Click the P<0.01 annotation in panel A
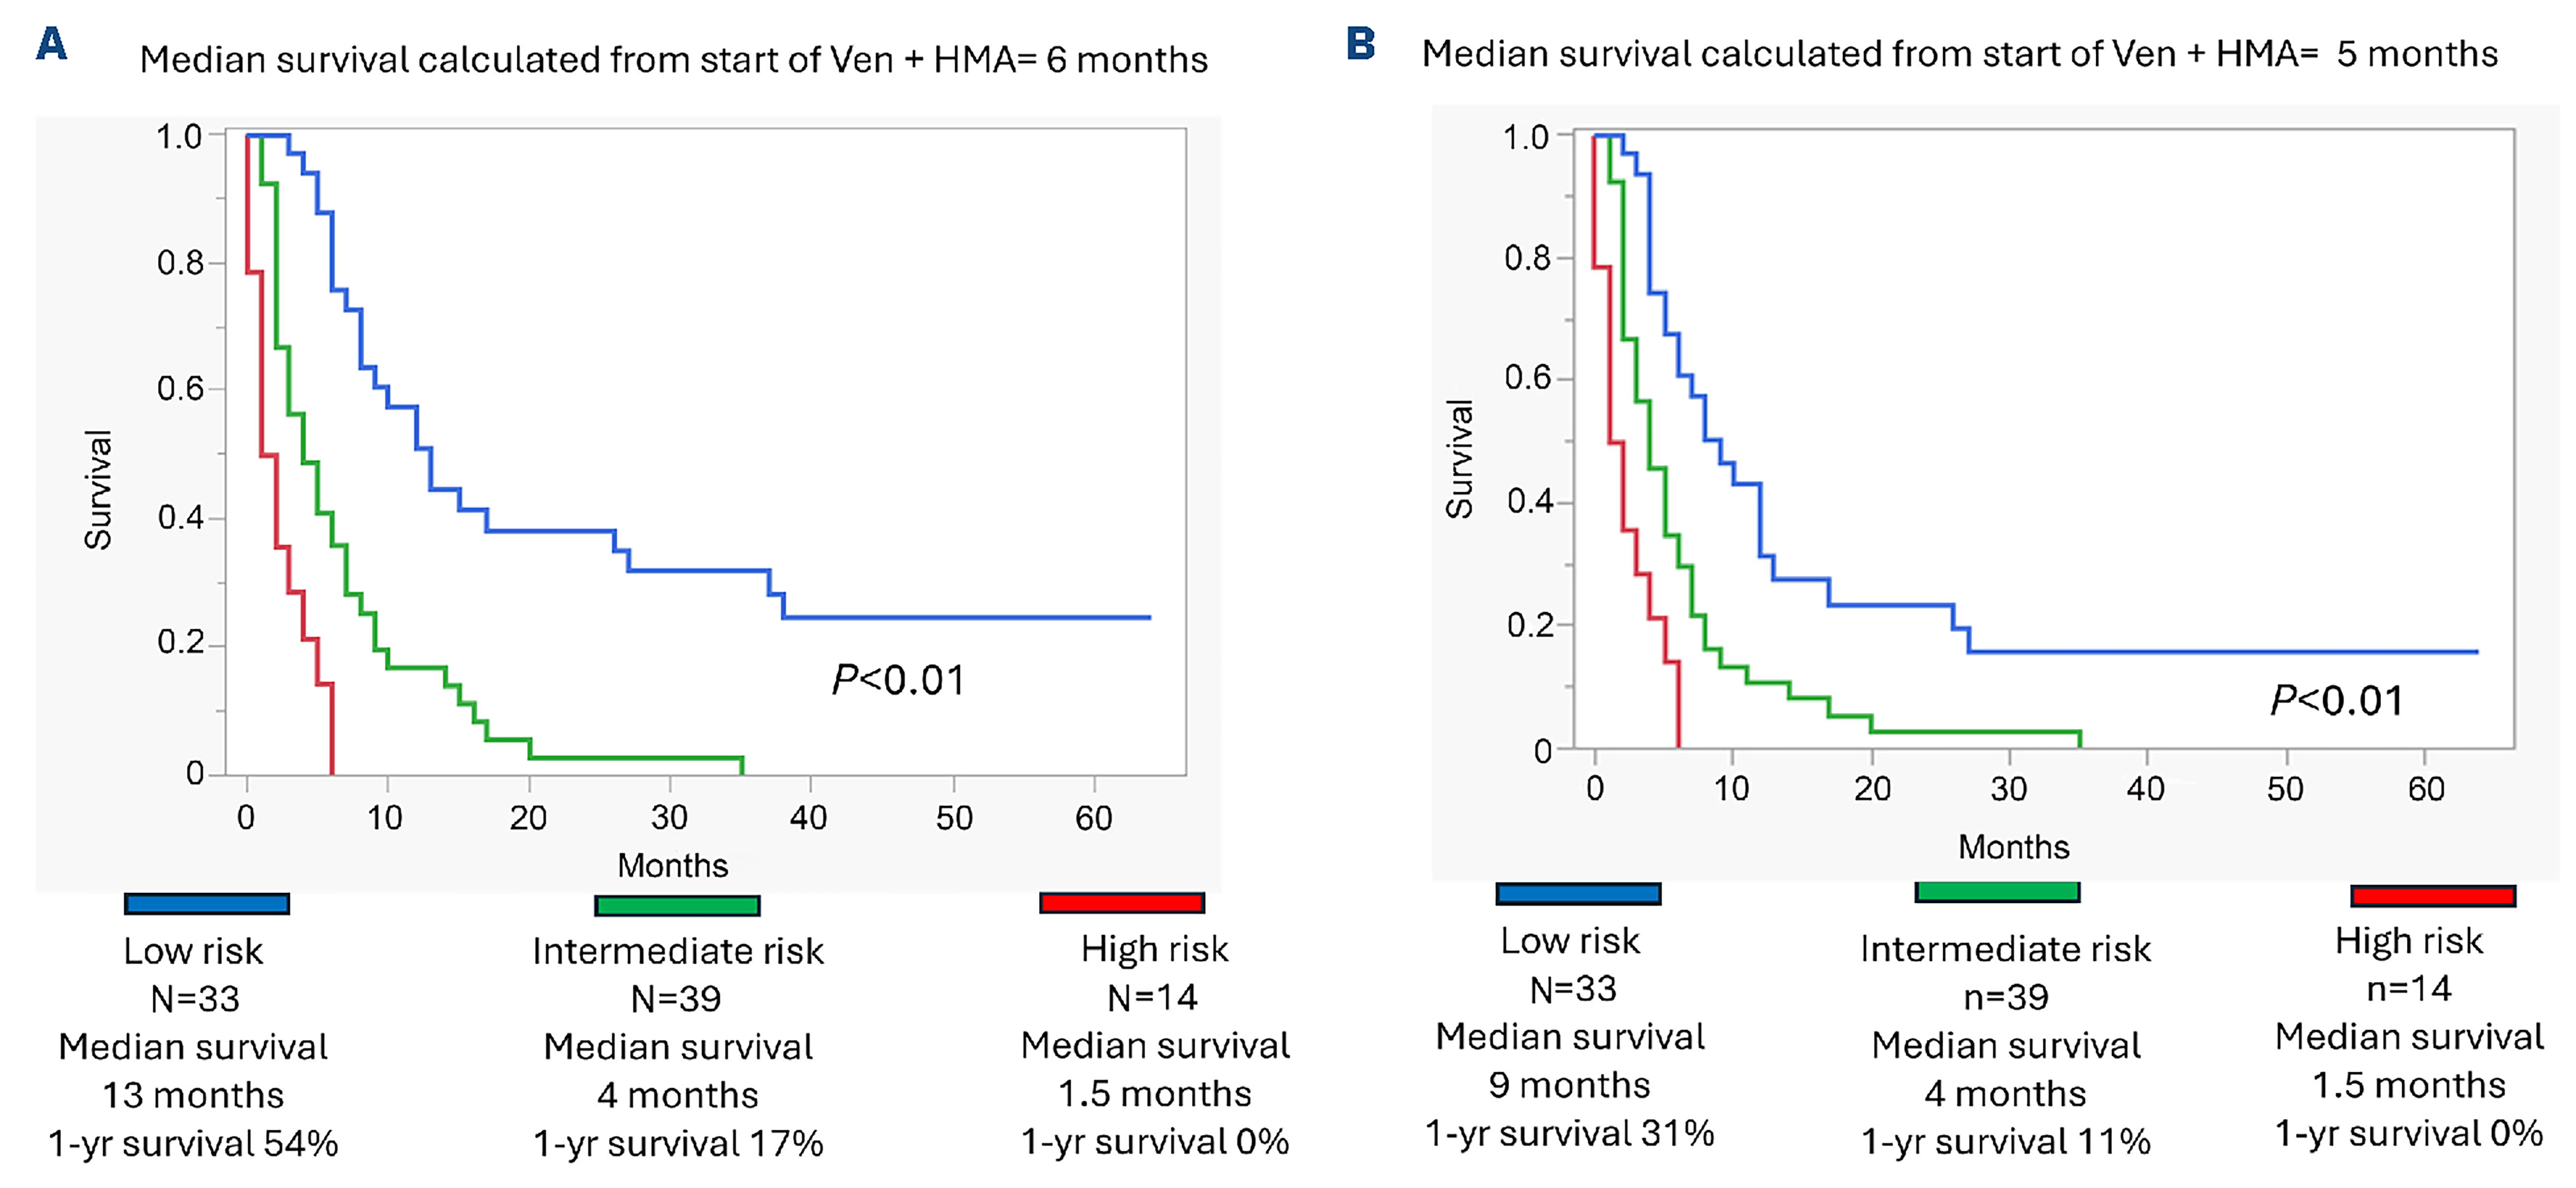This screenshot has width=2576, height=1188. [898, 681]
